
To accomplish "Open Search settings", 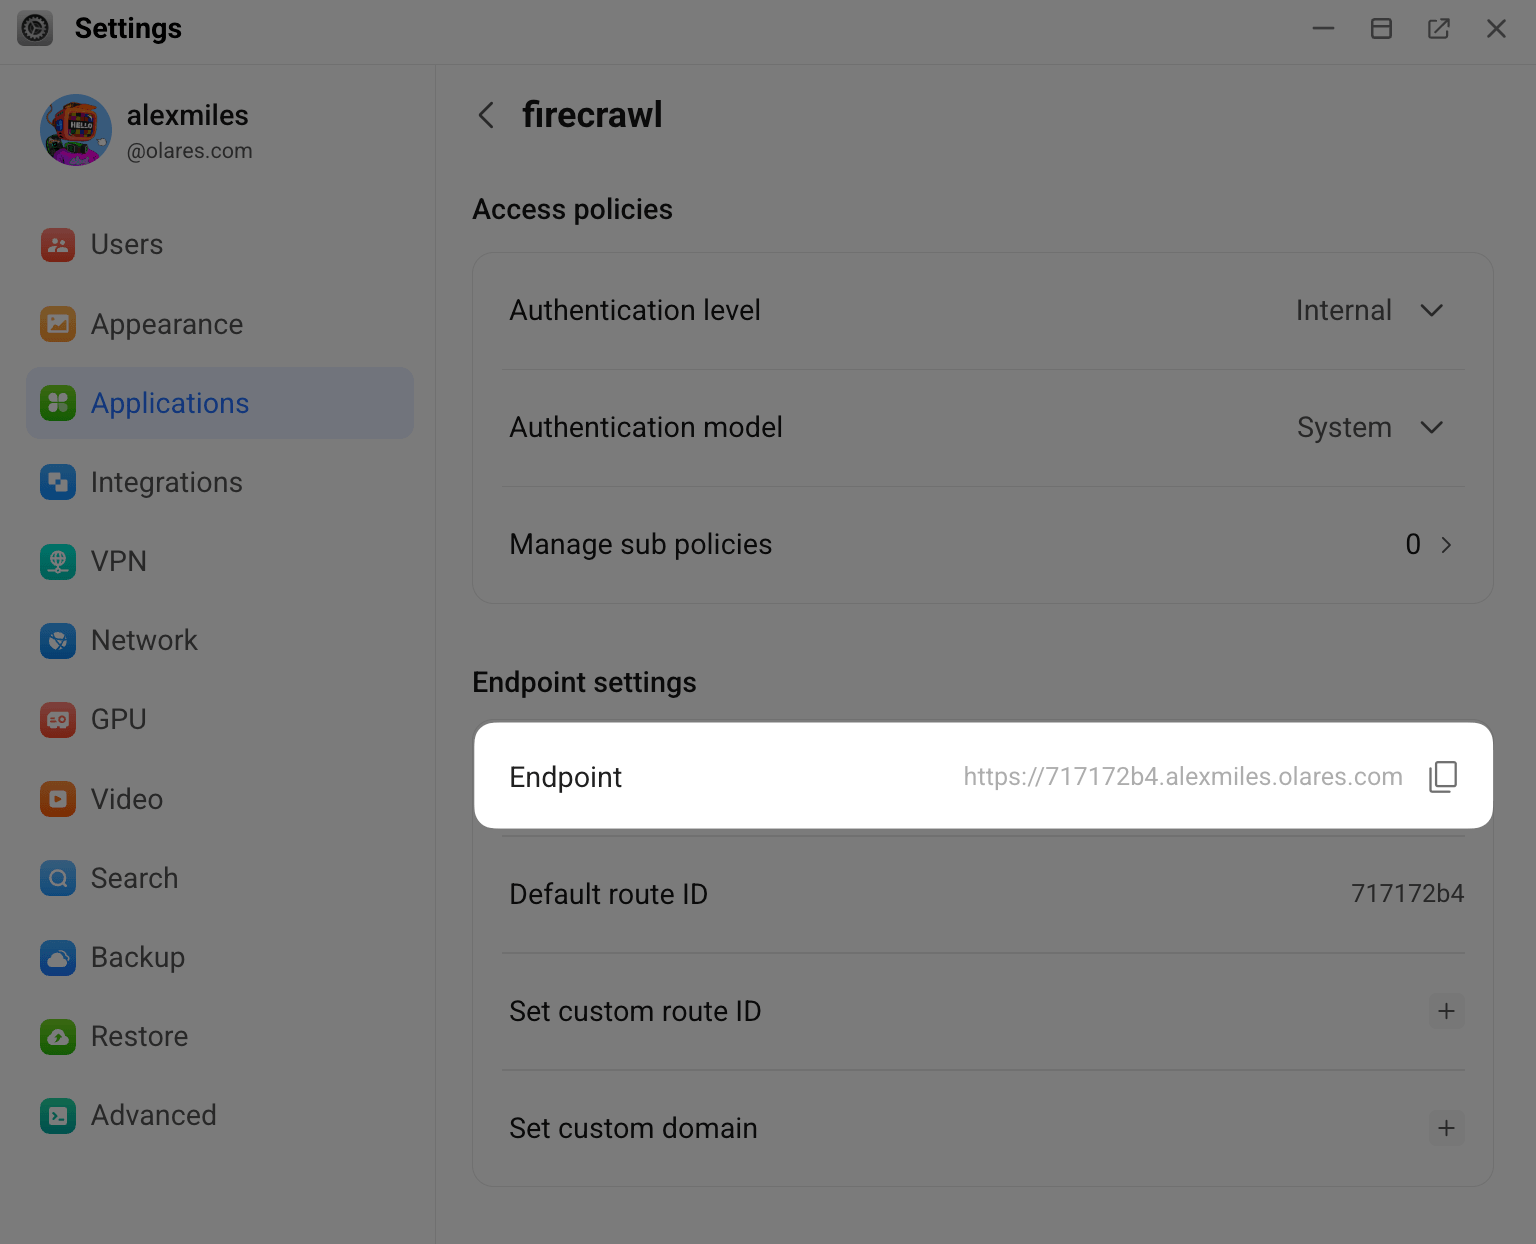I will (x=220, y=878).
